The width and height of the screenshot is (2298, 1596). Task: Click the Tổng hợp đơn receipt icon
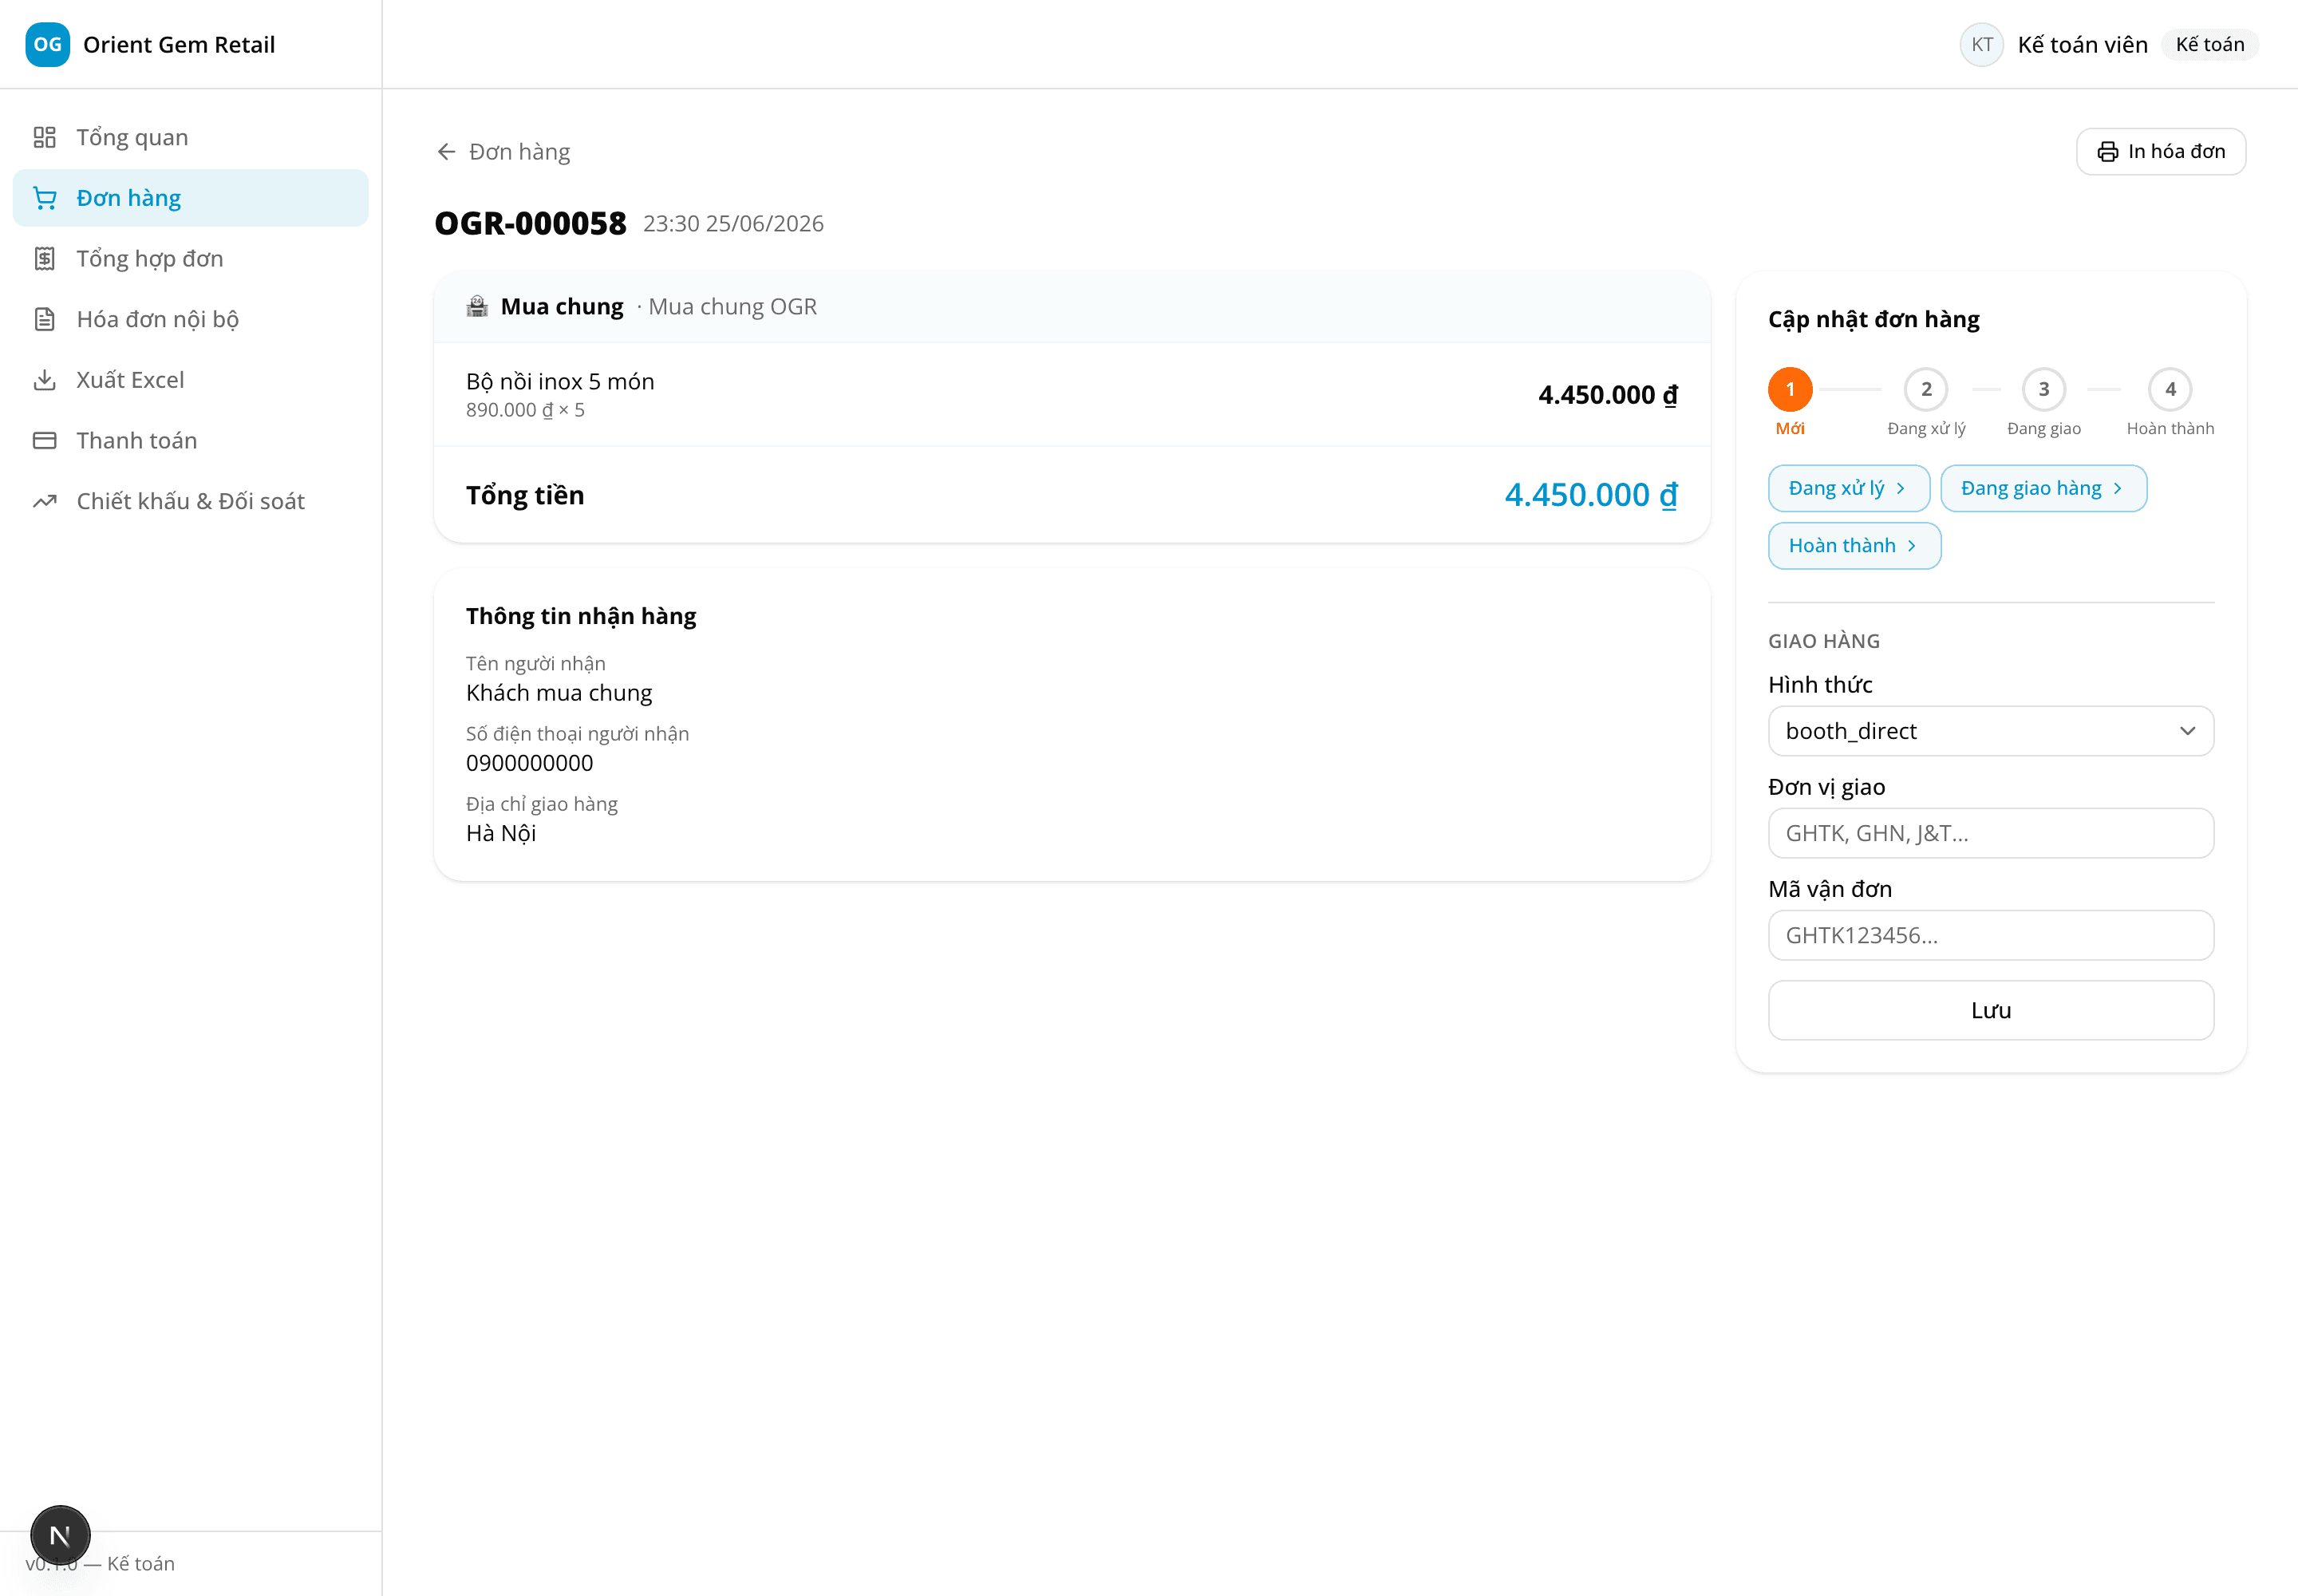click(x=44, y=259)
